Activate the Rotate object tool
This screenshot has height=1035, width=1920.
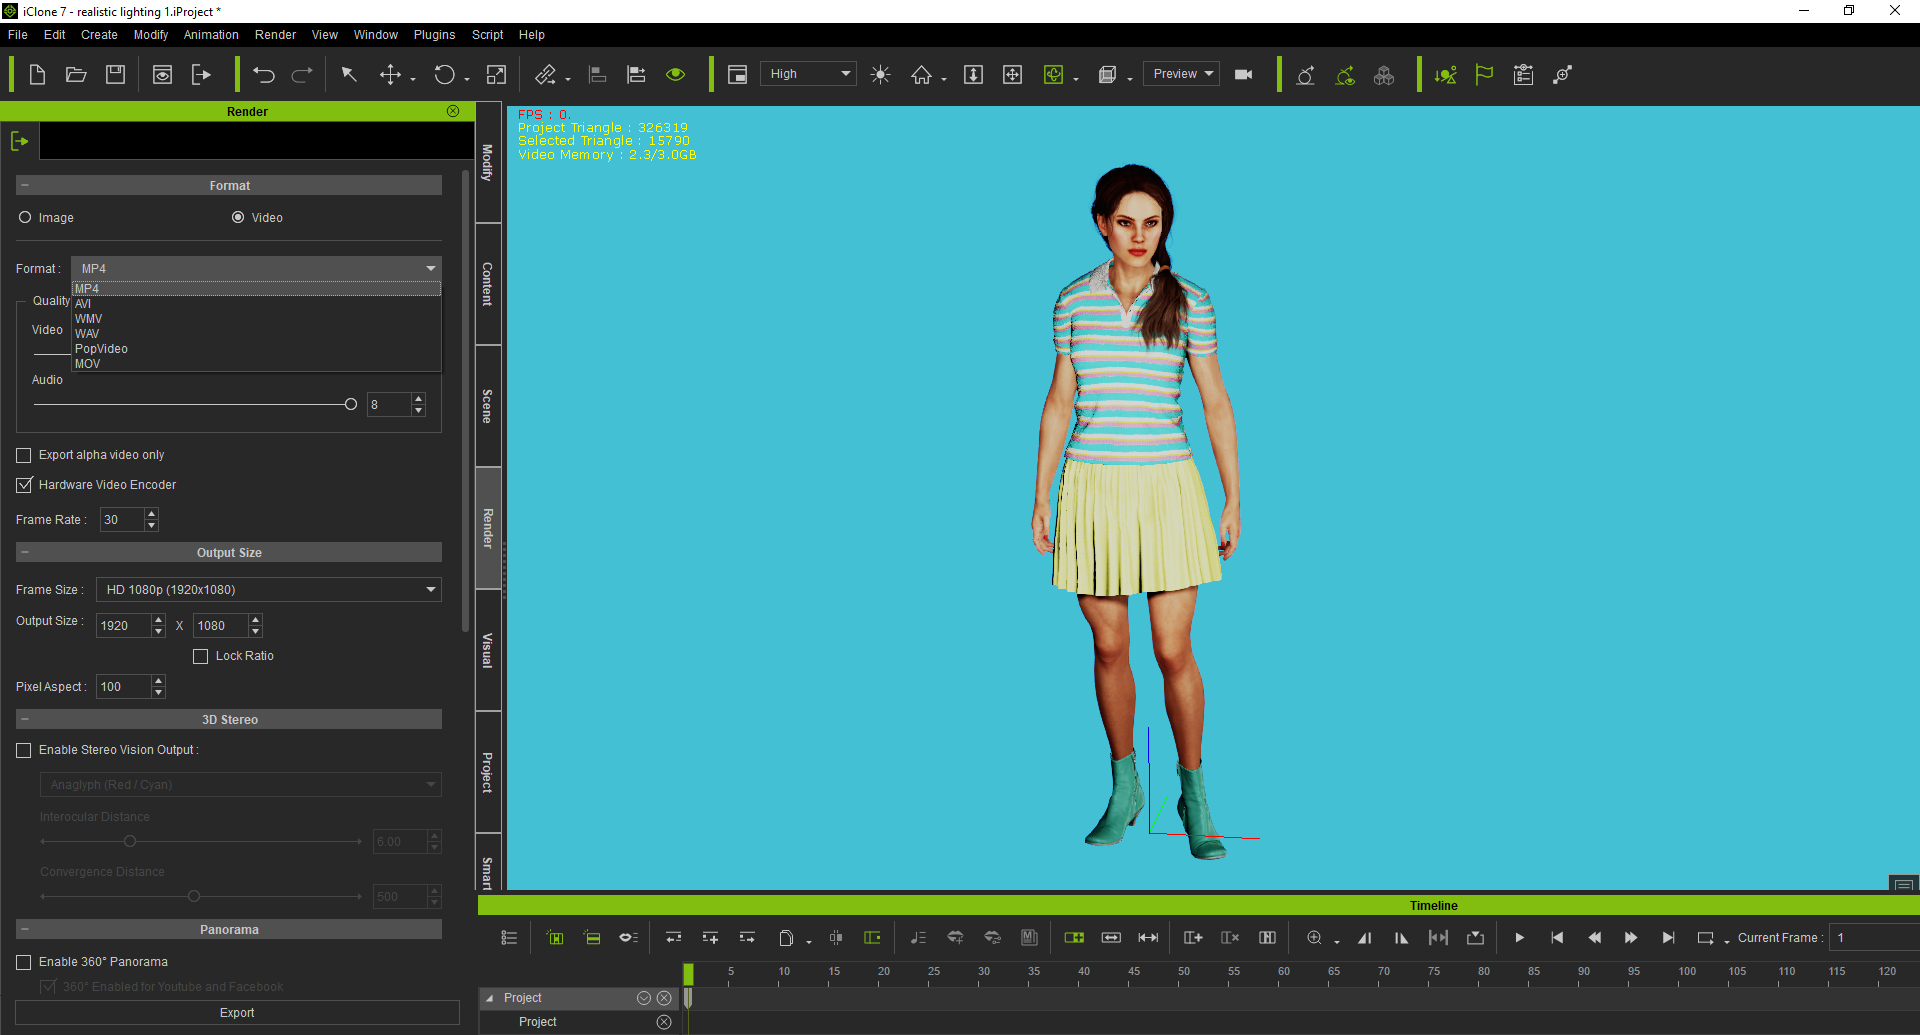(444, 75)
